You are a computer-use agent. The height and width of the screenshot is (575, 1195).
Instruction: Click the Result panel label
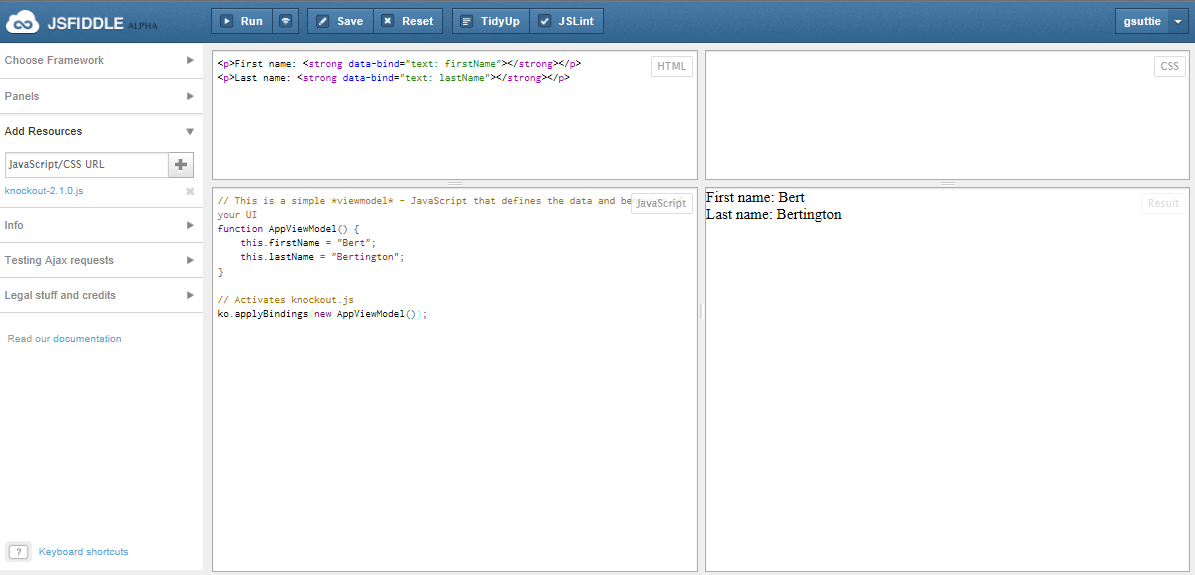tap(1163, 204)
